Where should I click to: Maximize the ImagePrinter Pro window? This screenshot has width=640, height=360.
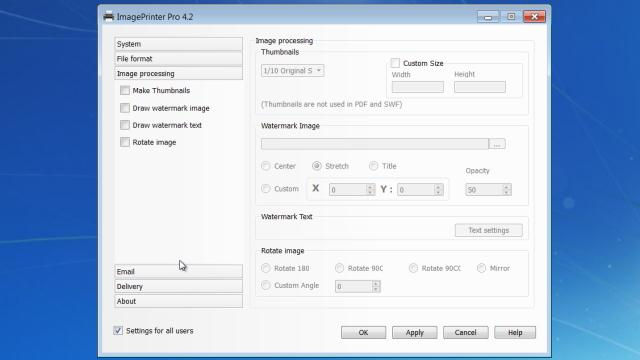[x=511, y=17]
